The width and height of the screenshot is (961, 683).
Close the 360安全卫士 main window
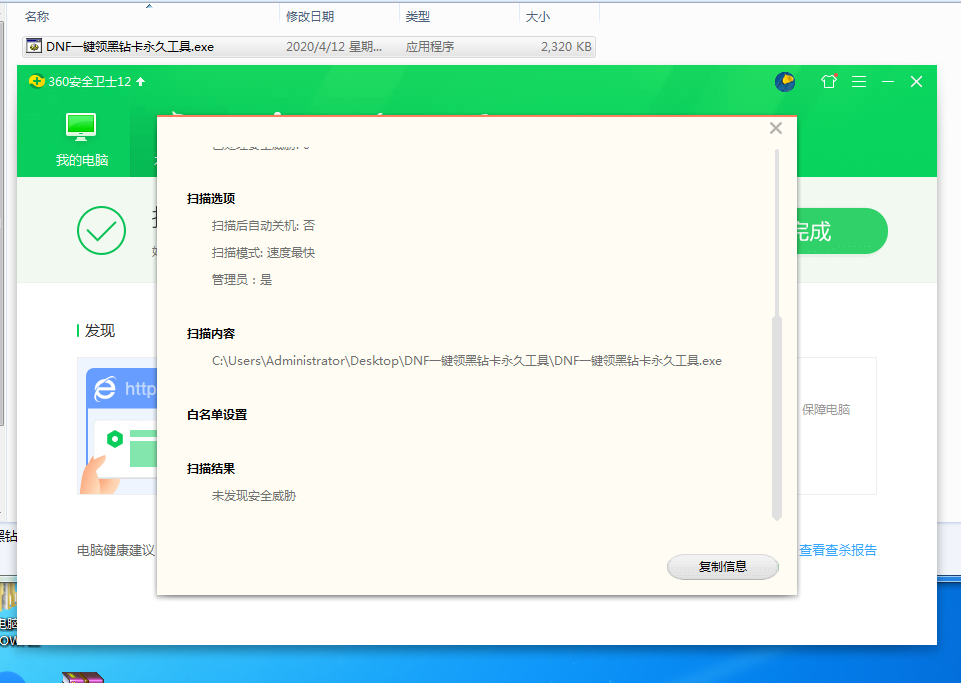916,82
